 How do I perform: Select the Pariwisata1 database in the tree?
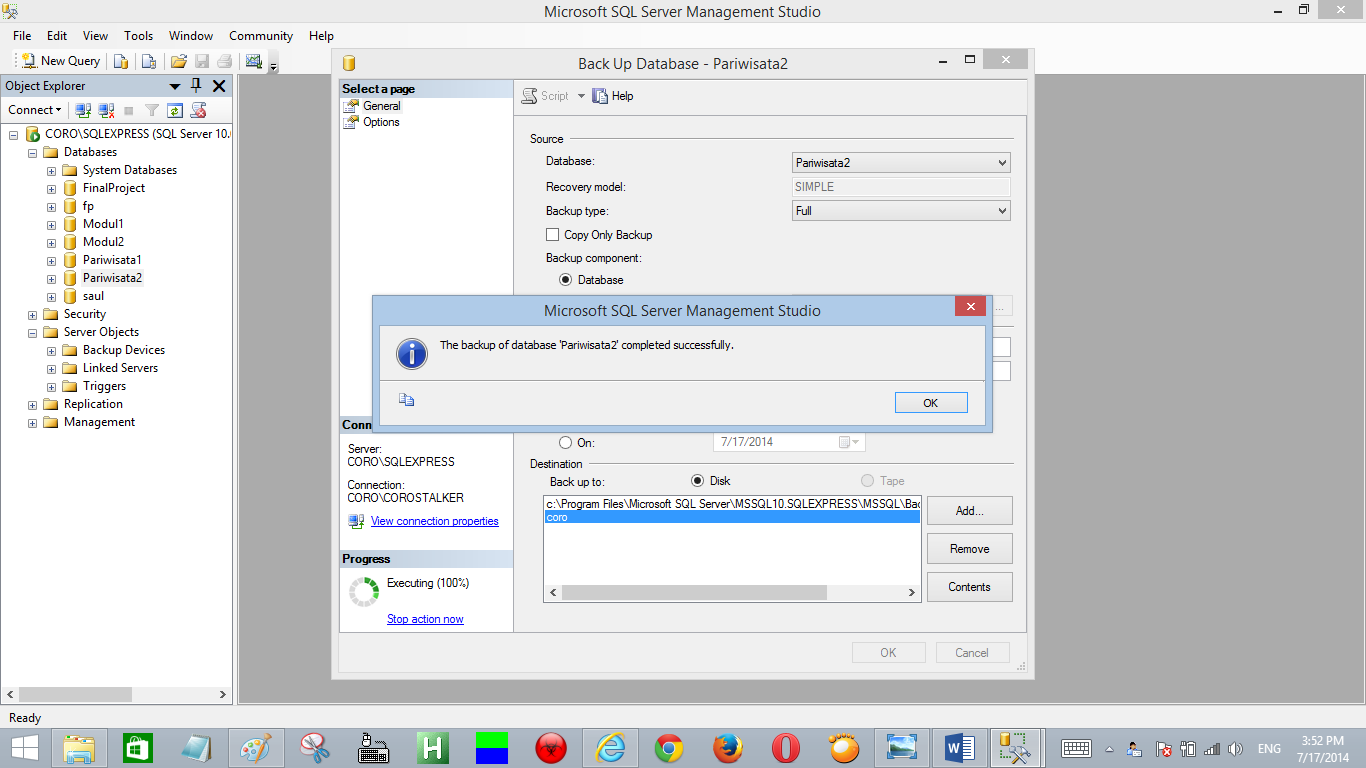112,260
